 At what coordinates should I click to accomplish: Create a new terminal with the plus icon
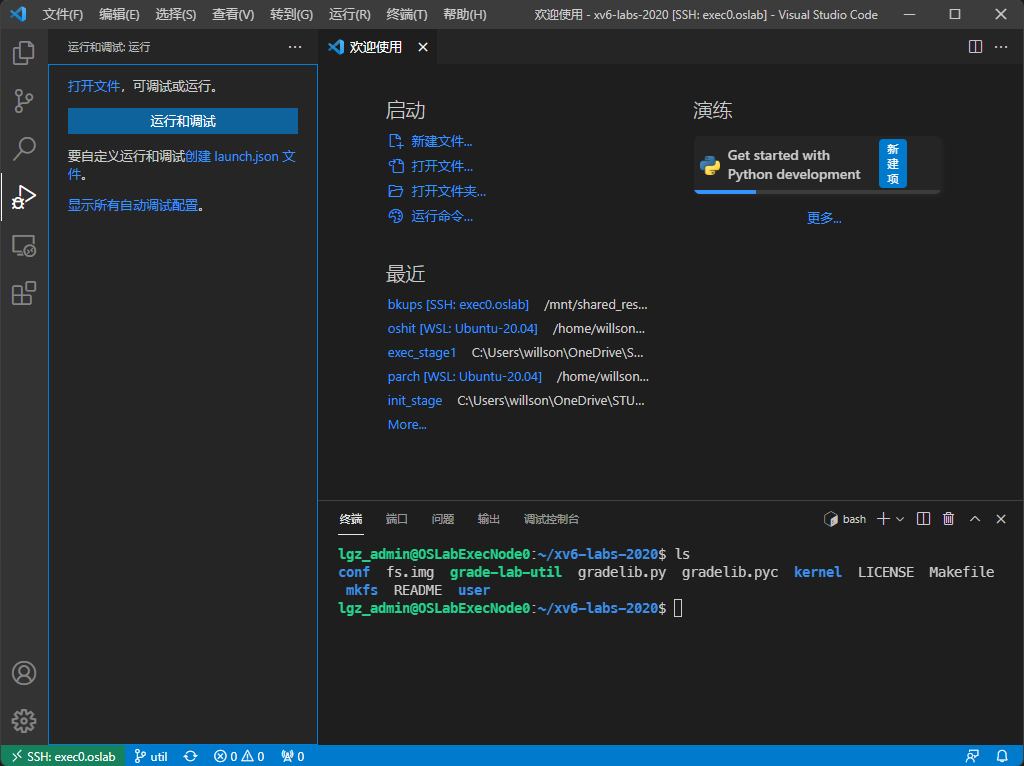pyautogui.click(x=884, y=518)
